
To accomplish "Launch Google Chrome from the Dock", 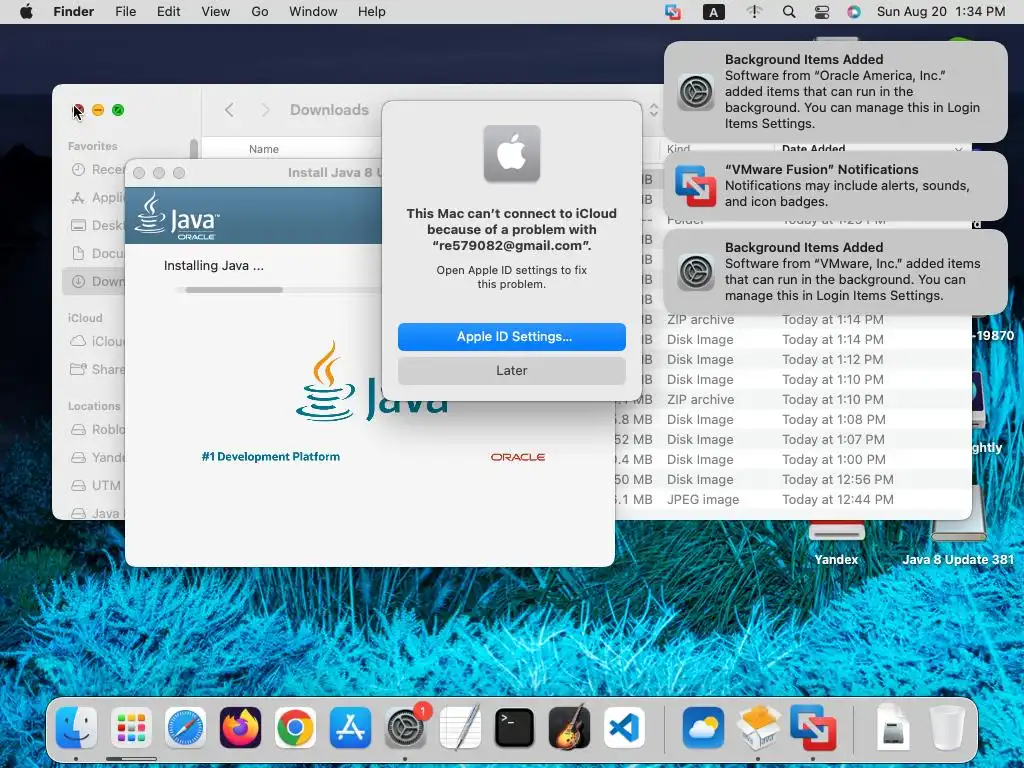I will (295, 728).
